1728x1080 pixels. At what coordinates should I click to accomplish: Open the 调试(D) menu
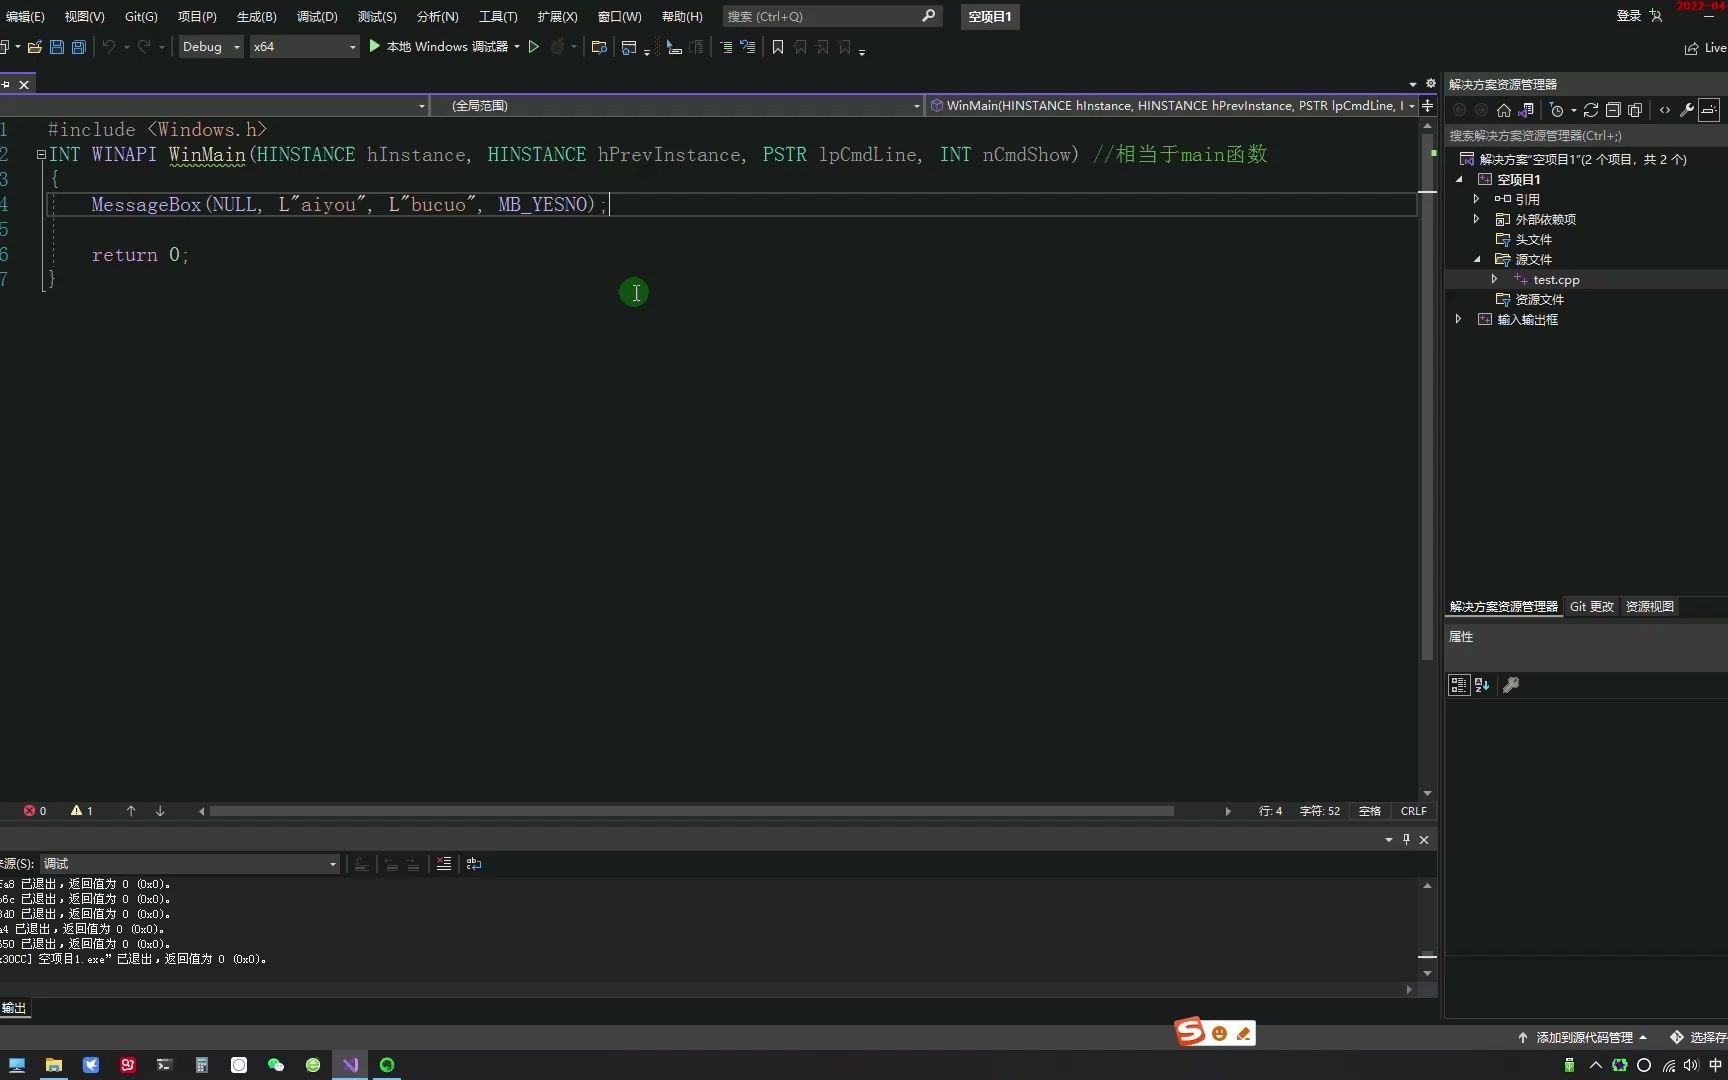[317, 16]
